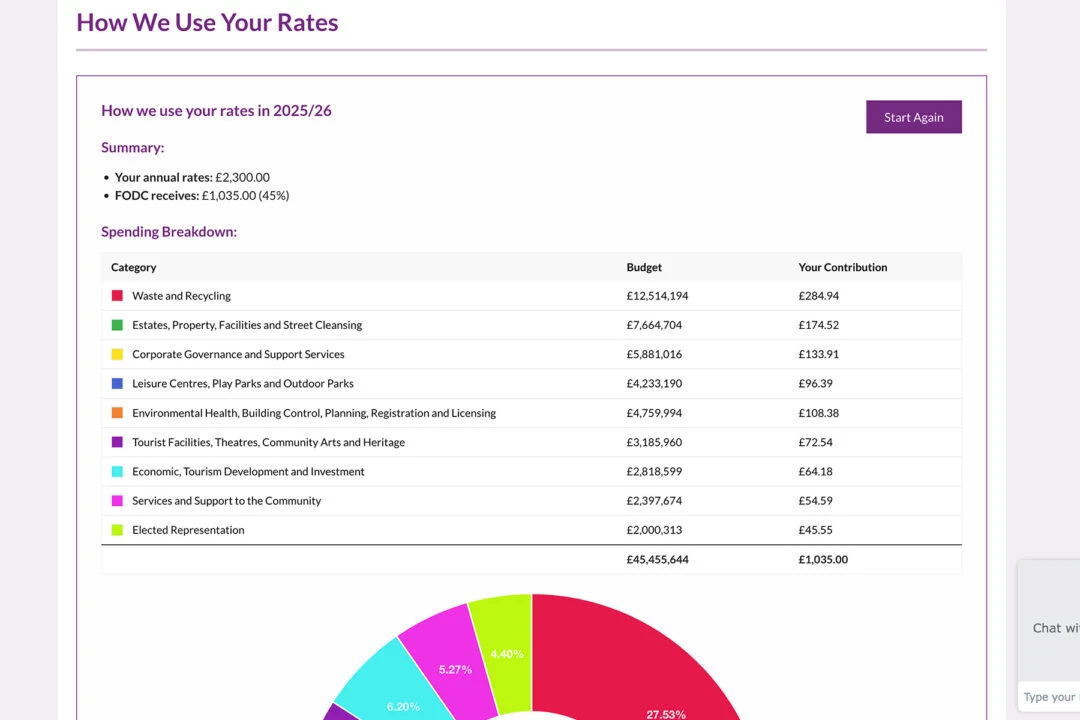Viewport: 1080px width, 720px height.
Task: Click the Your Contribution column header
Action: pos(842,267)
